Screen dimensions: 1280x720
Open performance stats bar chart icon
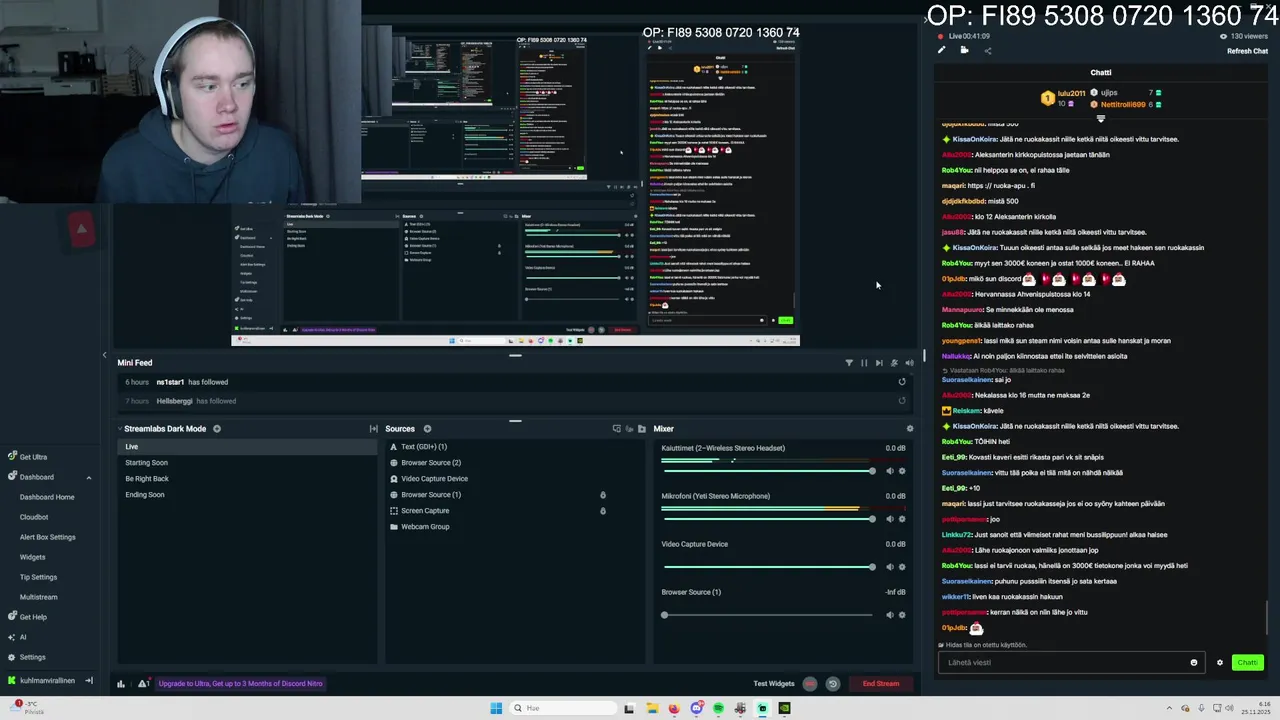click(x=121, y=684)
